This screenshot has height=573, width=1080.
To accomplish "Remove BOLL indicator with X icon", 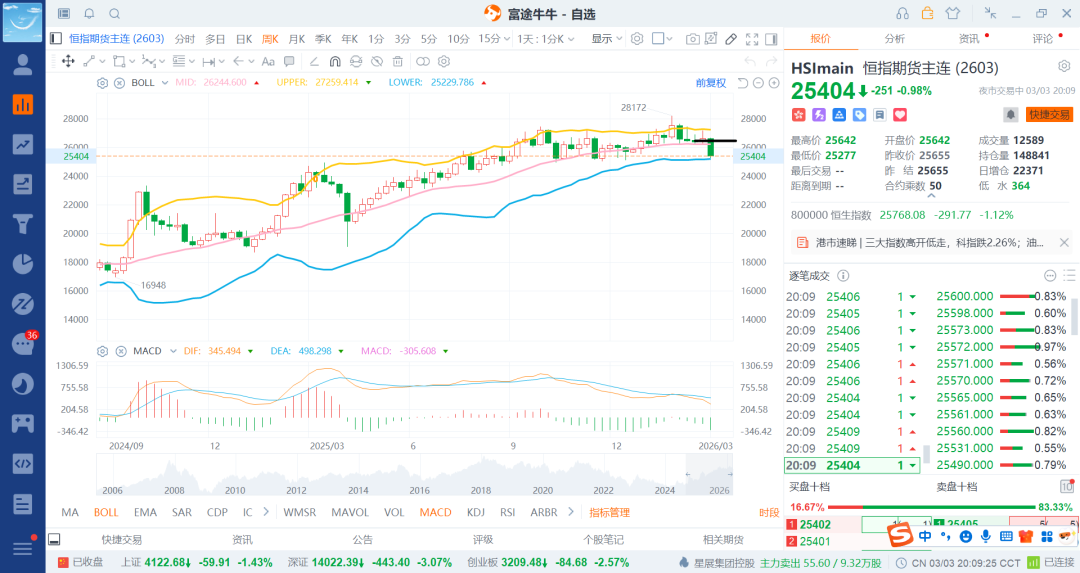I will tap(119, 83).
